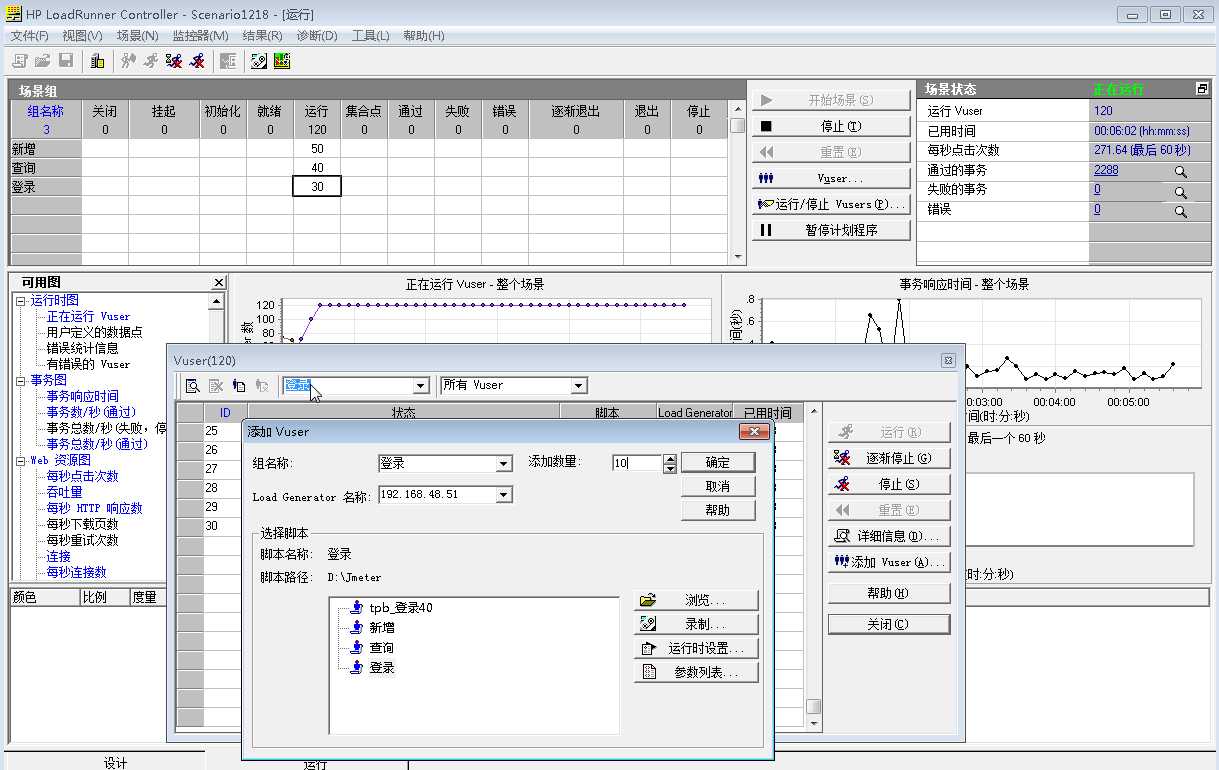This screenshot has height=770, width=1219.
Task: Collapse the 事务图 tree node
Action: pyautogui.click(x=20, y=380)
